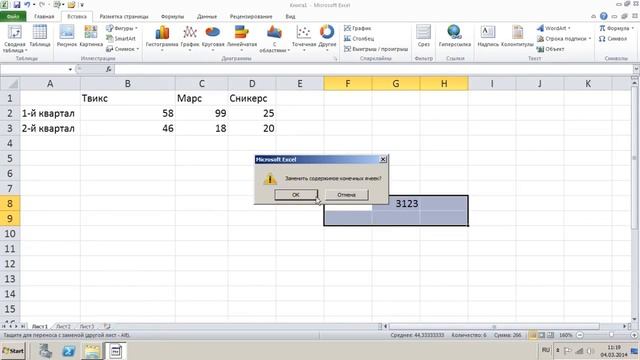The height and width of the screenshot is (360, 640).
Task: Insert a График sparkline
Action: tap(358, 28)
